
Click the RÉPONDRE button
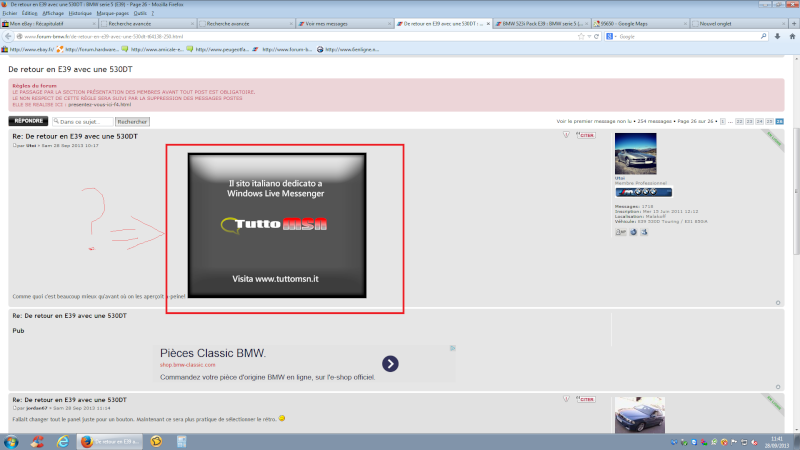[x=28, y=121]
